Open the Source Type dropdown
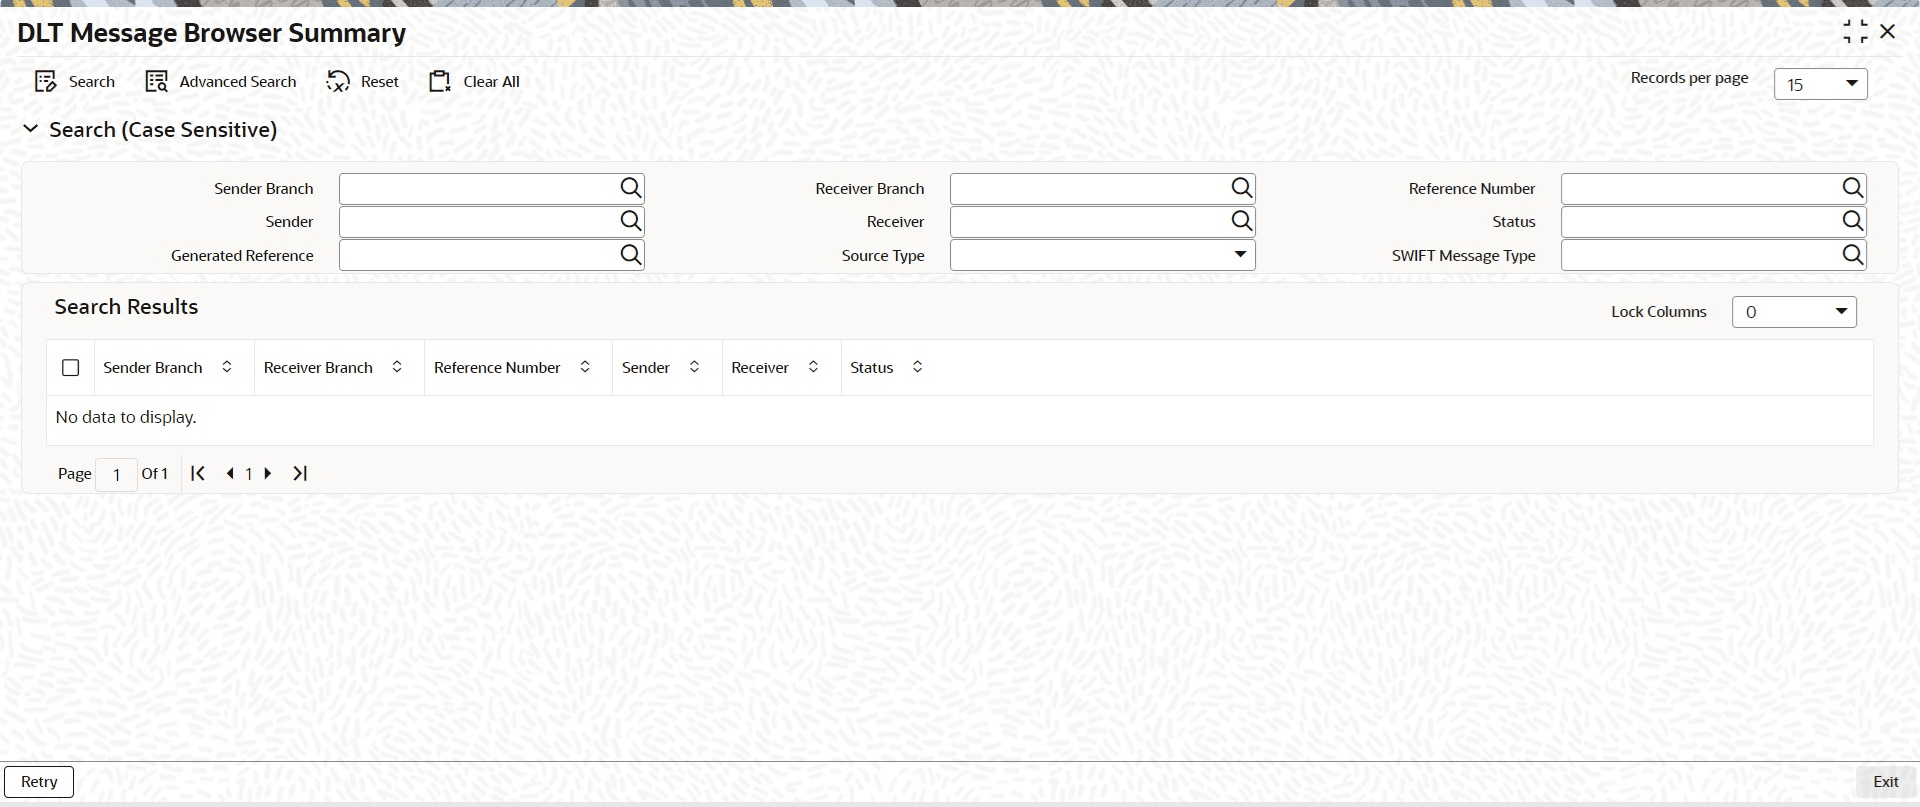Viewport: 1920px width, 807px height. coord(1102,255)
